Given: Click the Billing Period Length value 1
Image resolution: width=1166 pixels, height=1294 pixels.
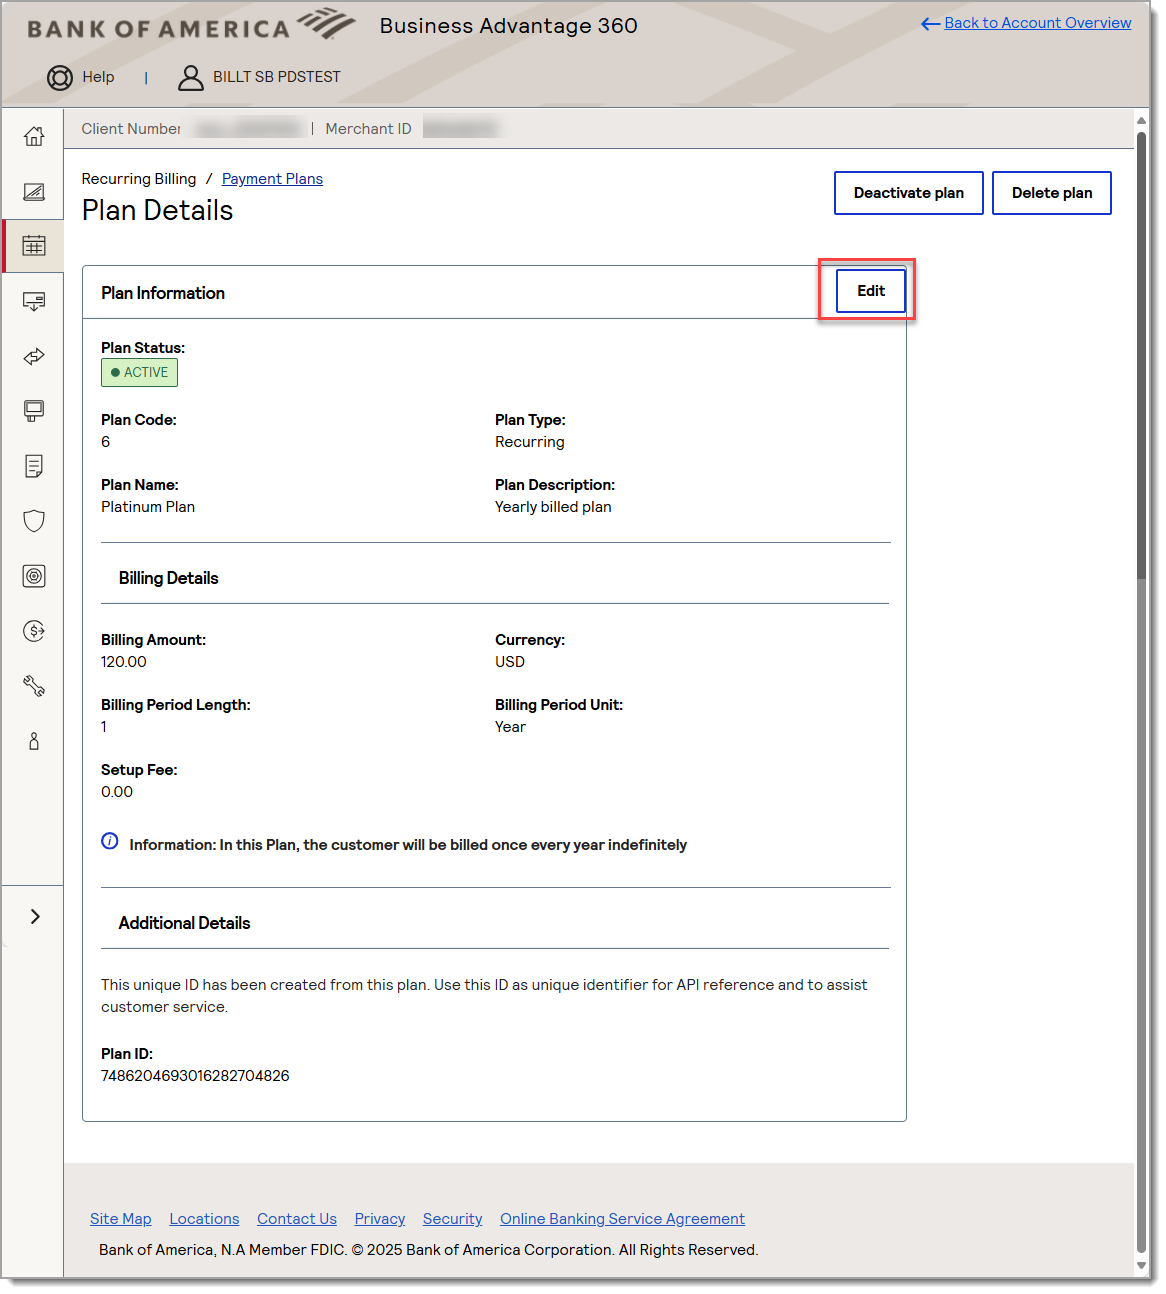Looking at the screenshot, I should point(104,727).
